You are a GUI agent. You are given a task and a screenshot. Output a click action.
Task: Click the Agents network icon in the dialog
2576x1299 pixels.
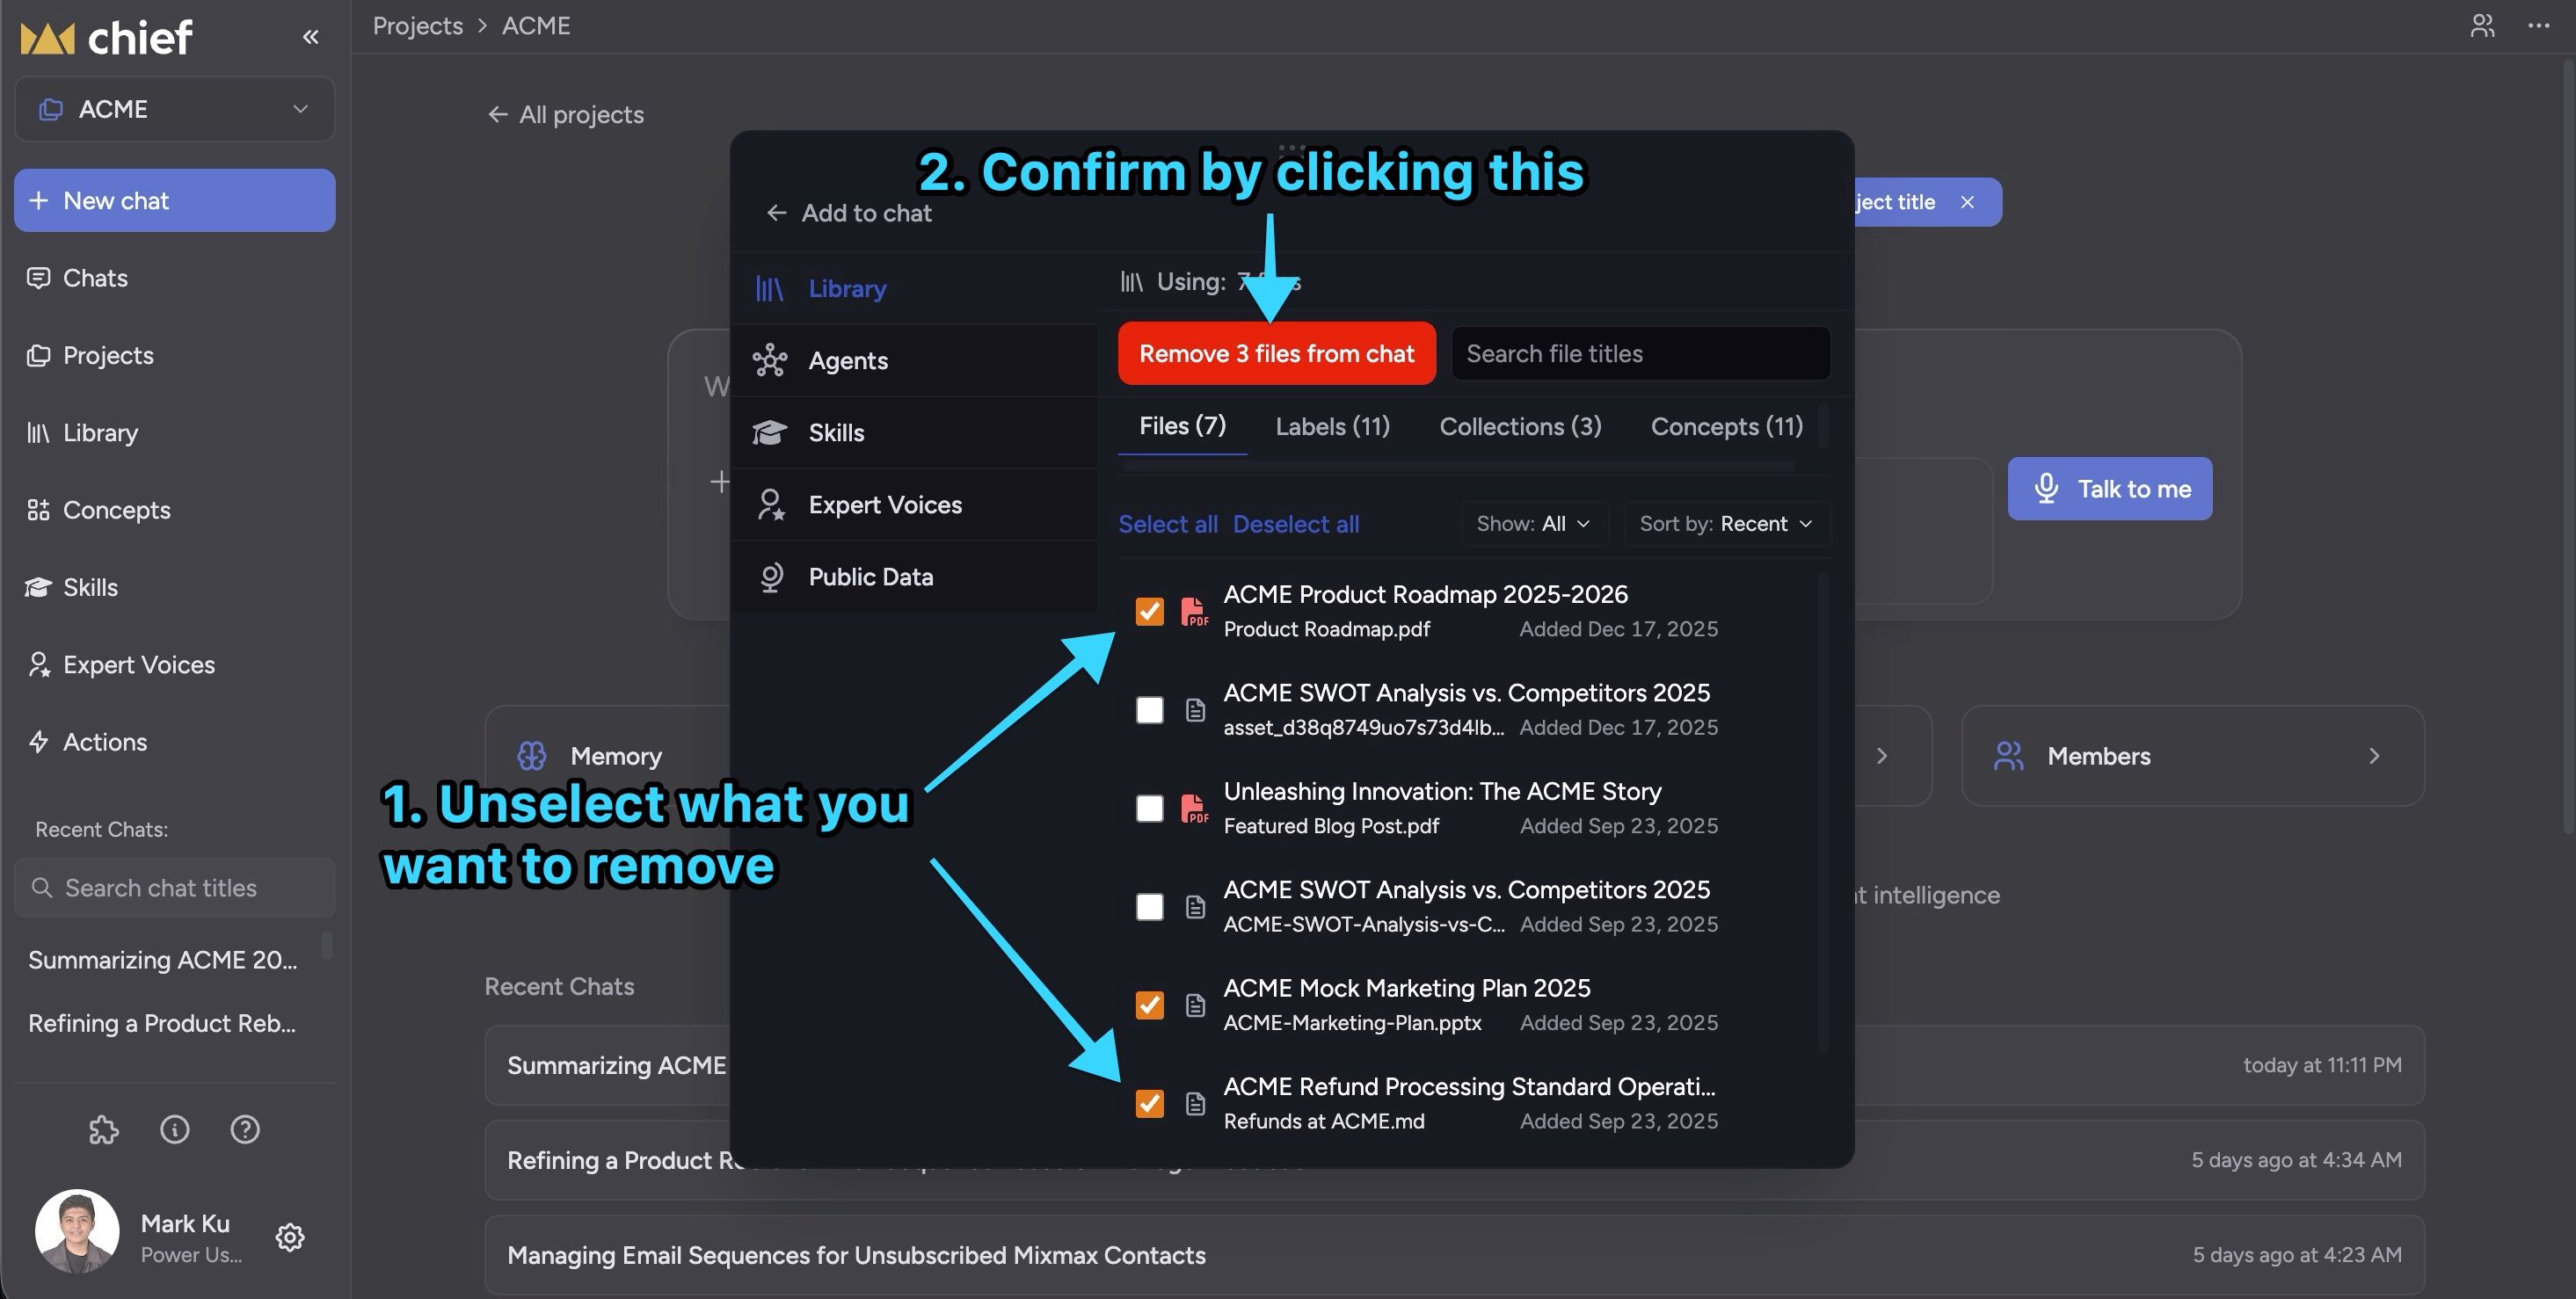coord(769,361)
